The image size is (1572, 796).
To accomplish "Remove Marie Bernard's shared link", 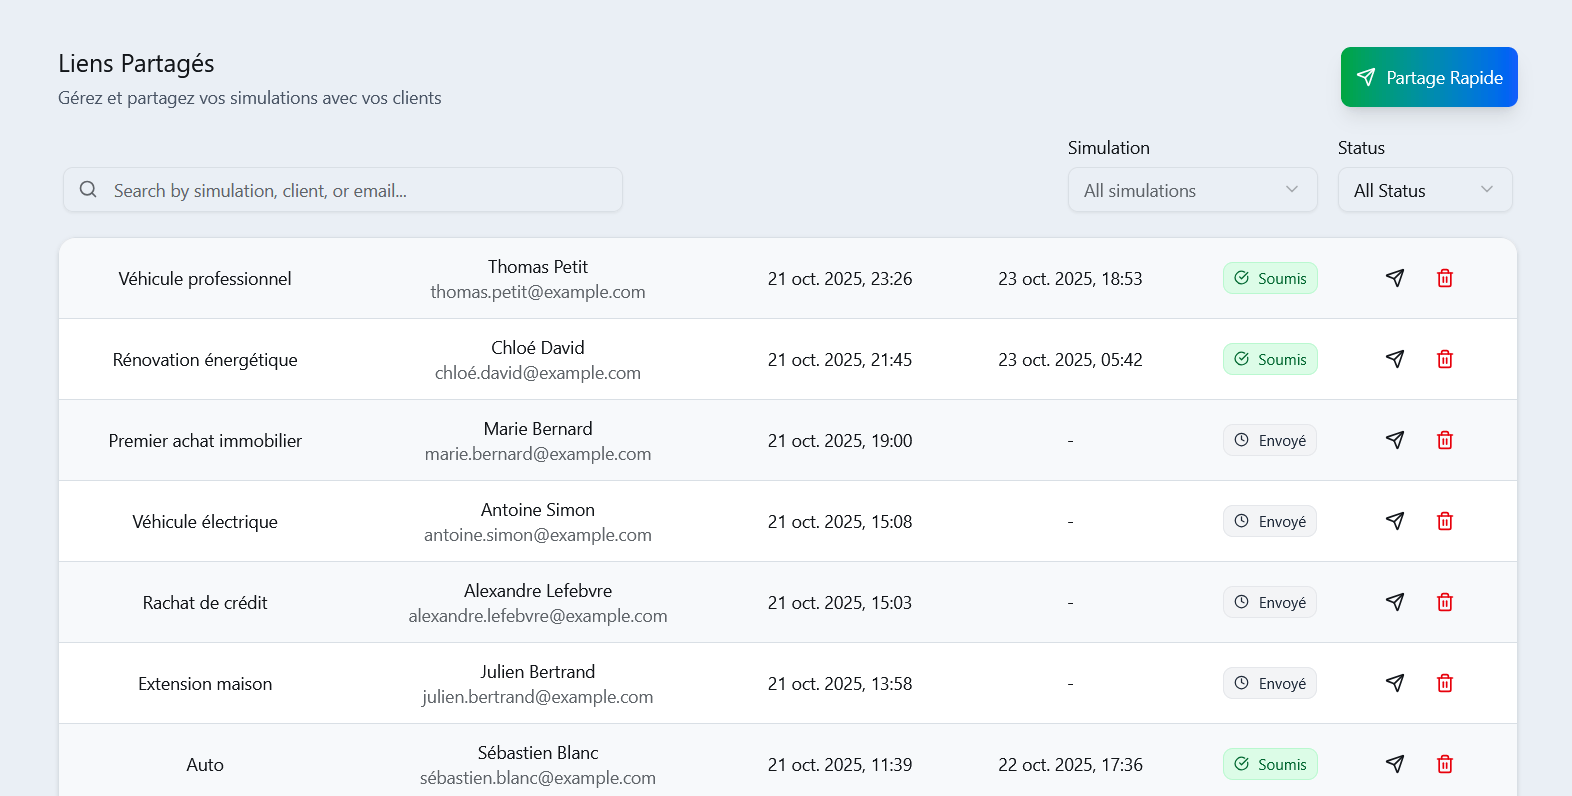I will pos(1445,440).
